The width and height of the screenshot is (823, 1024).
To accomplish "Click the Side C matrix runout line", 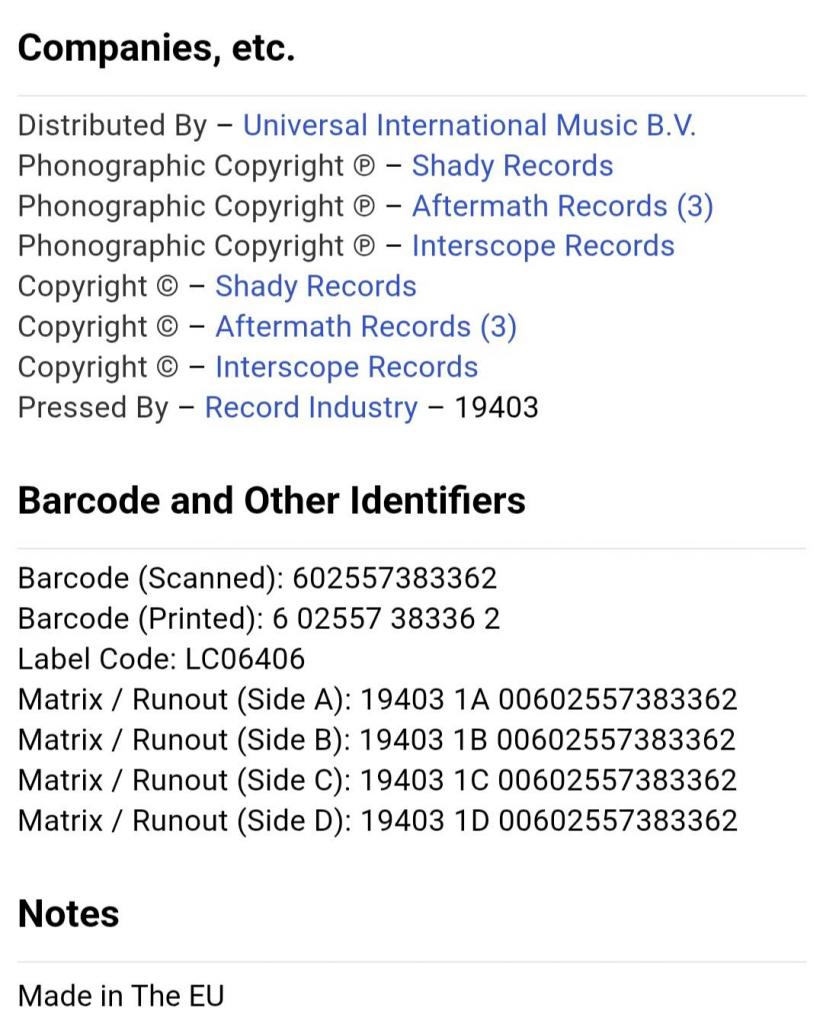I will coord(377,780).
